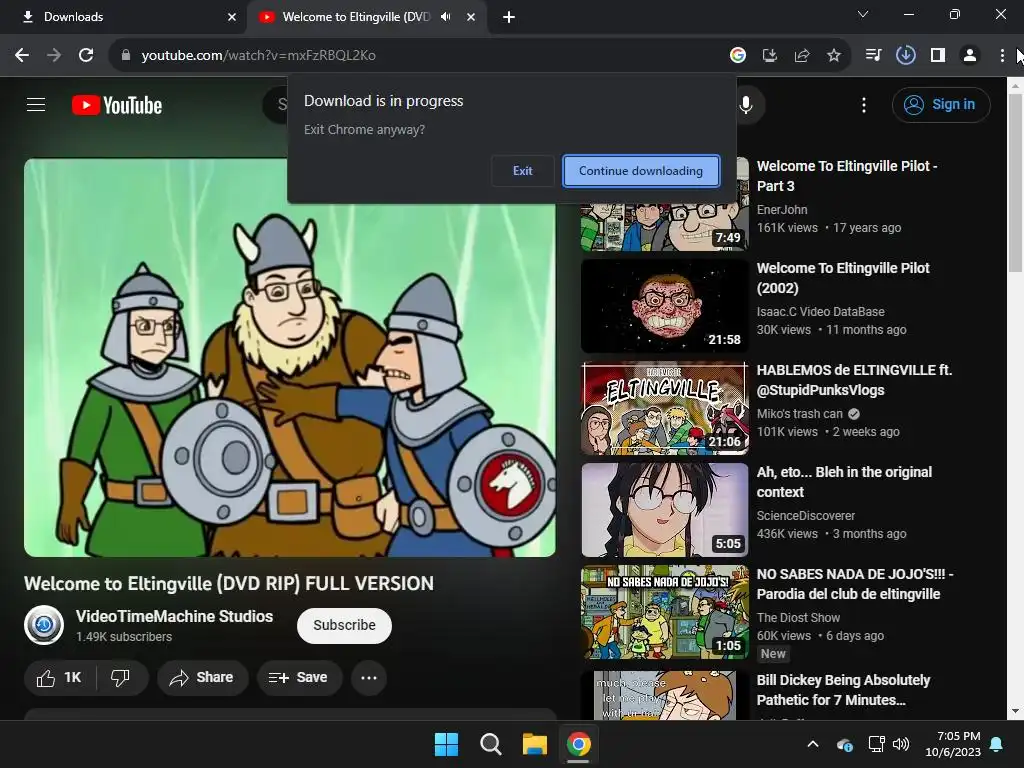The image size is (1024, 768).
Task: Open the tab search chevron
Action: click(863, 14)
